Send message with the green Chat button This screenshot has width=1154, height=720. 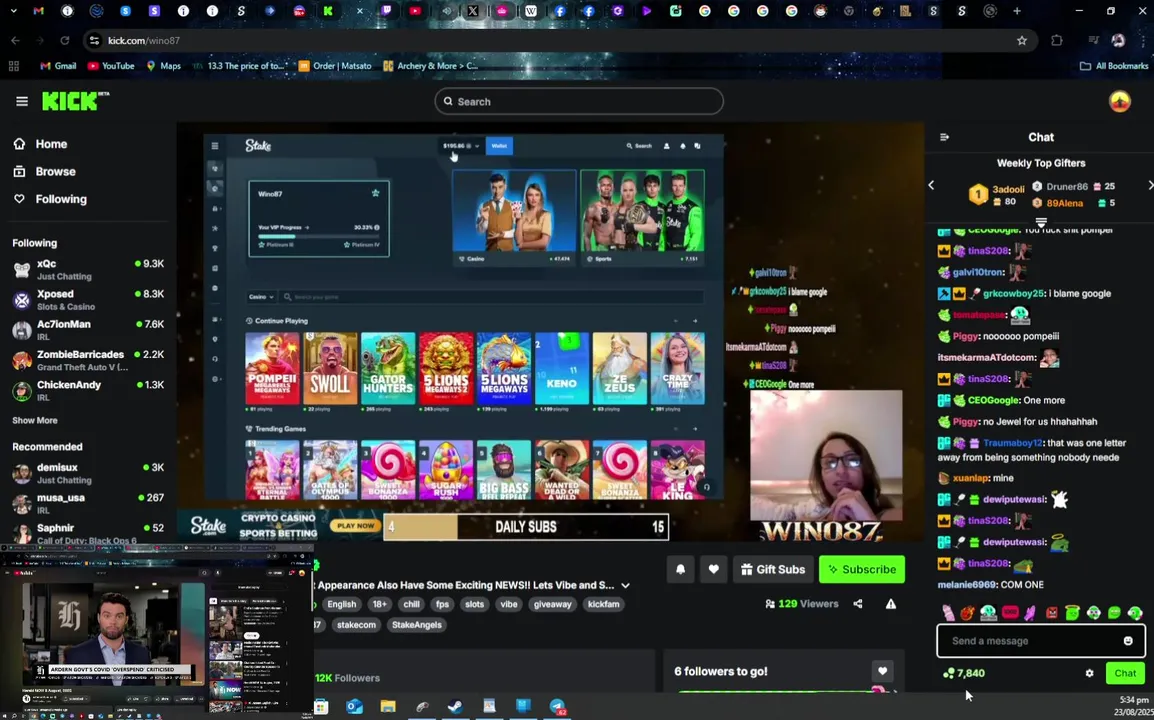[1125, 673]
